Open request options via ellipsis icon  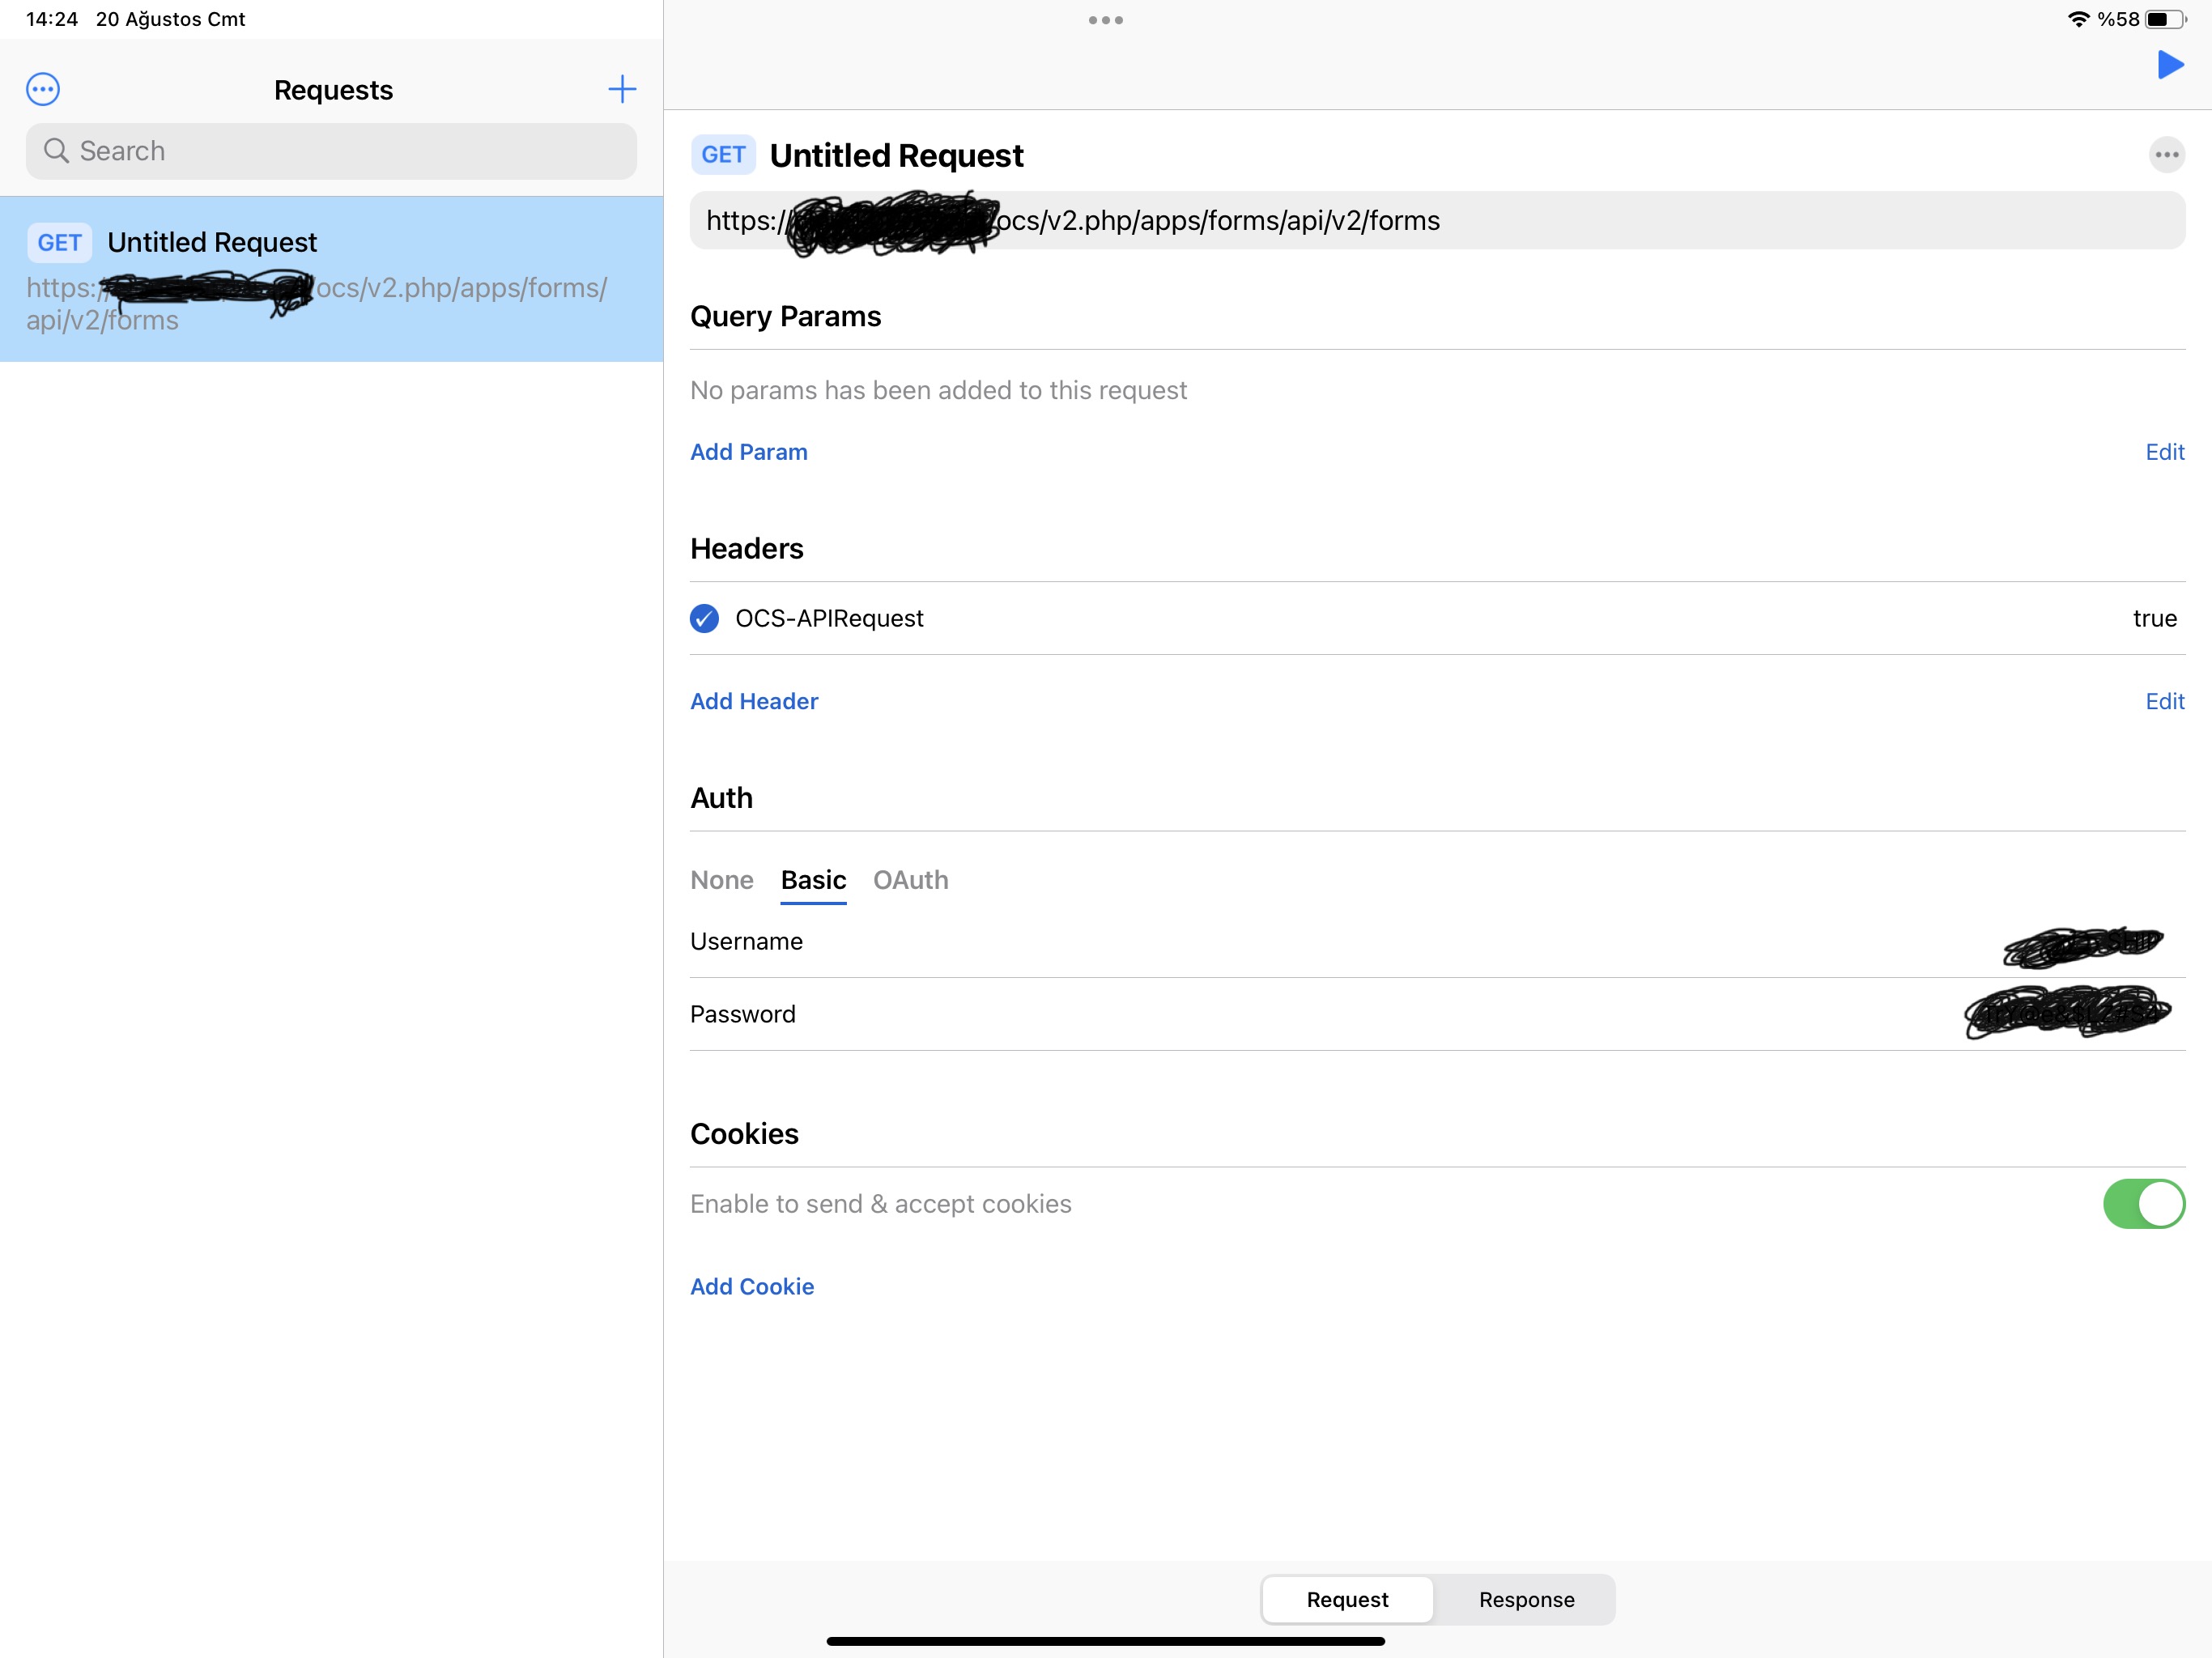[x=2166, y=154]
